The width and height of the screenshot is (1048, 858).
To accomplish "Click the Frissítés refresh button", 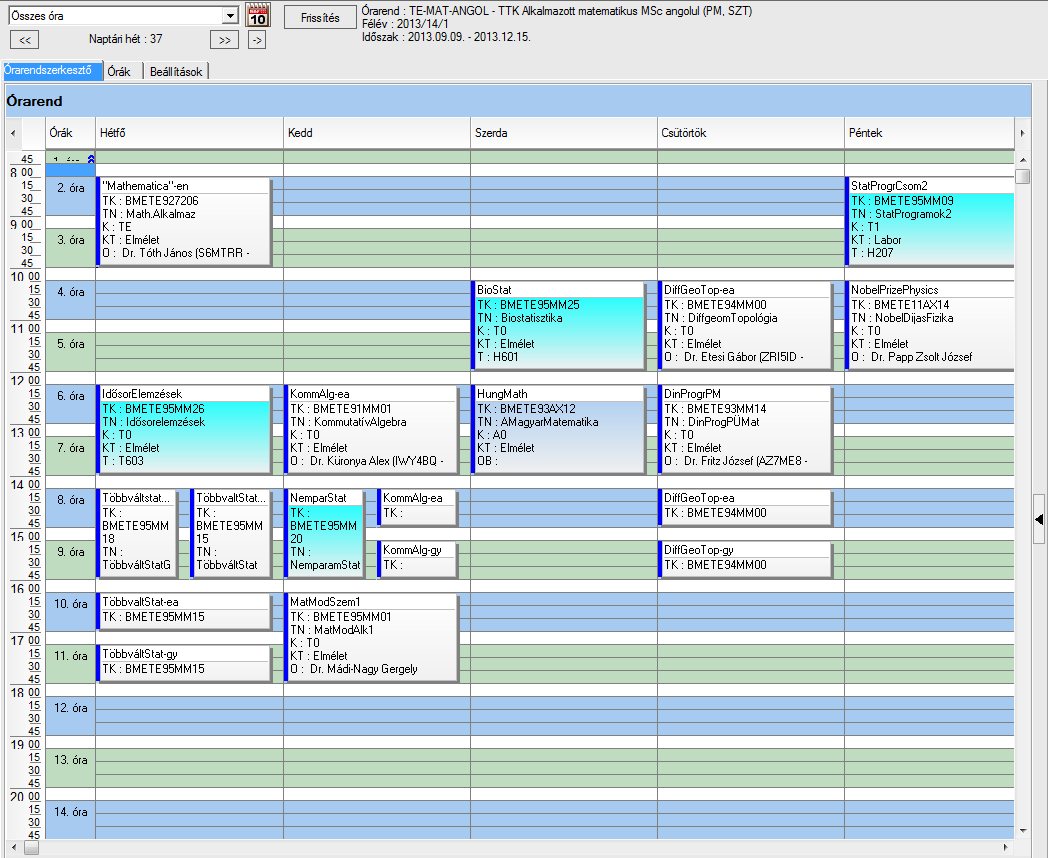I will point(320,17).
